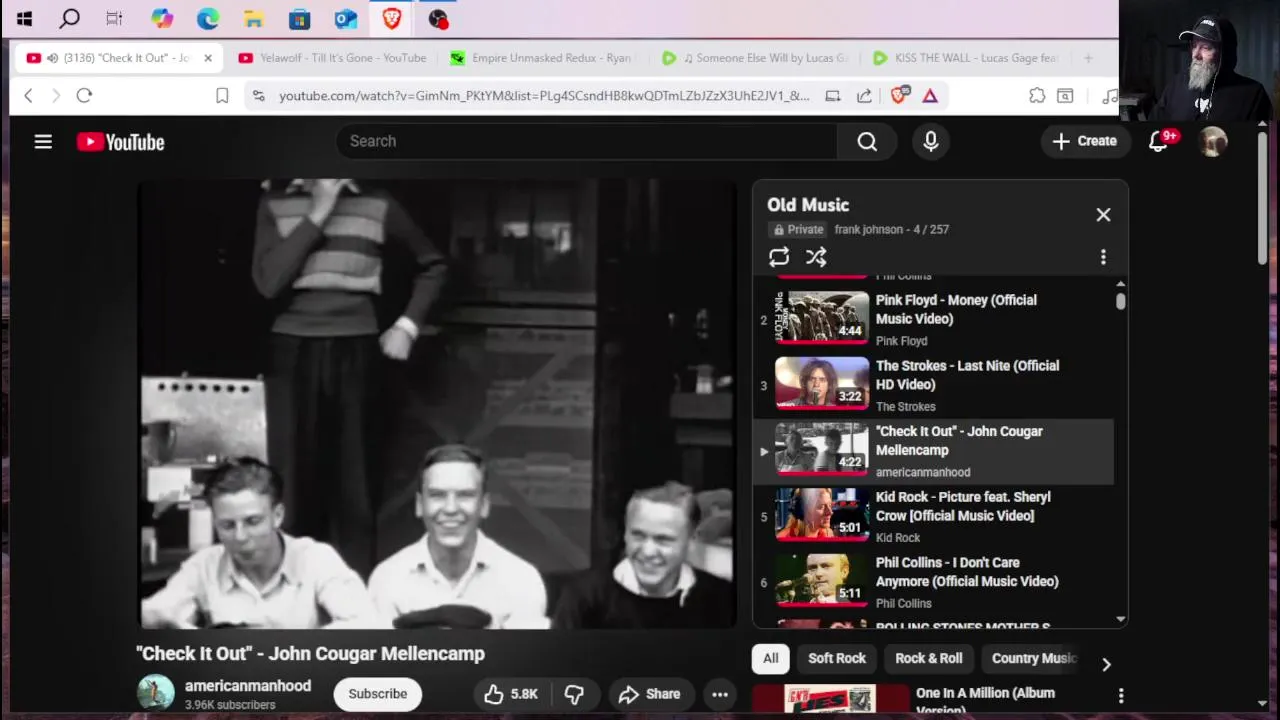1280x720 pixels.
Task: Click current Check It Out playlist item
Action: tap(935, 450)
